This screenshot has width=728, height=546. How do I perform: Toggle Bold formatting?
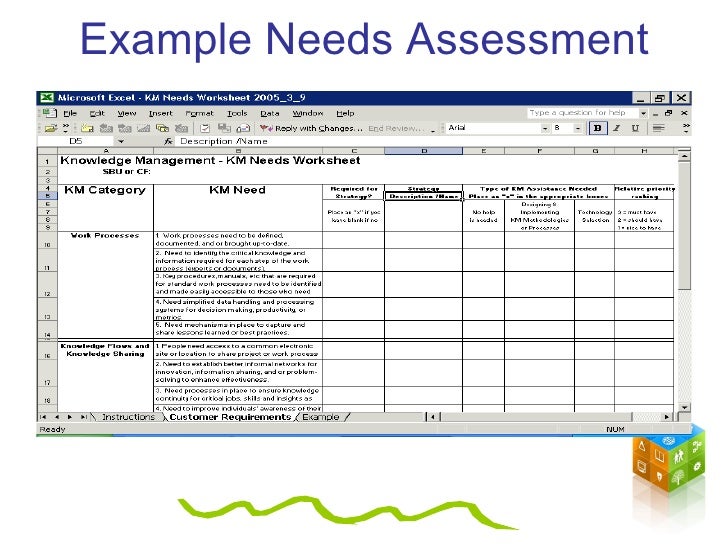(598, 128)
